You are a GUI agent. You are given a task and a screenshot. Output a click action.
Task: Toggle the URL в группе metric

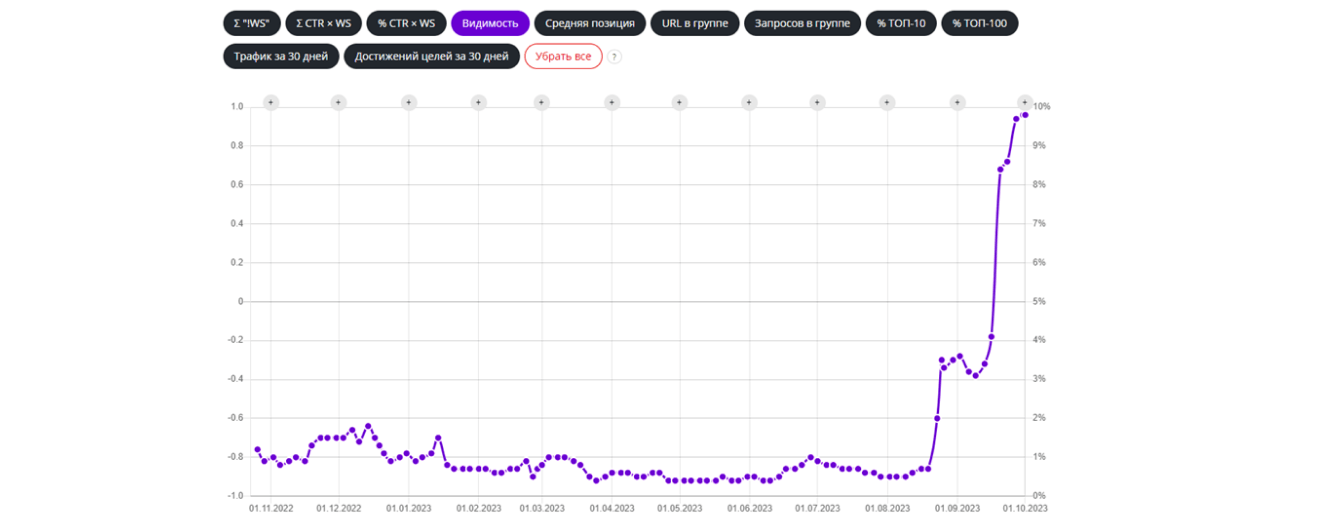click(x=695, y=23)
